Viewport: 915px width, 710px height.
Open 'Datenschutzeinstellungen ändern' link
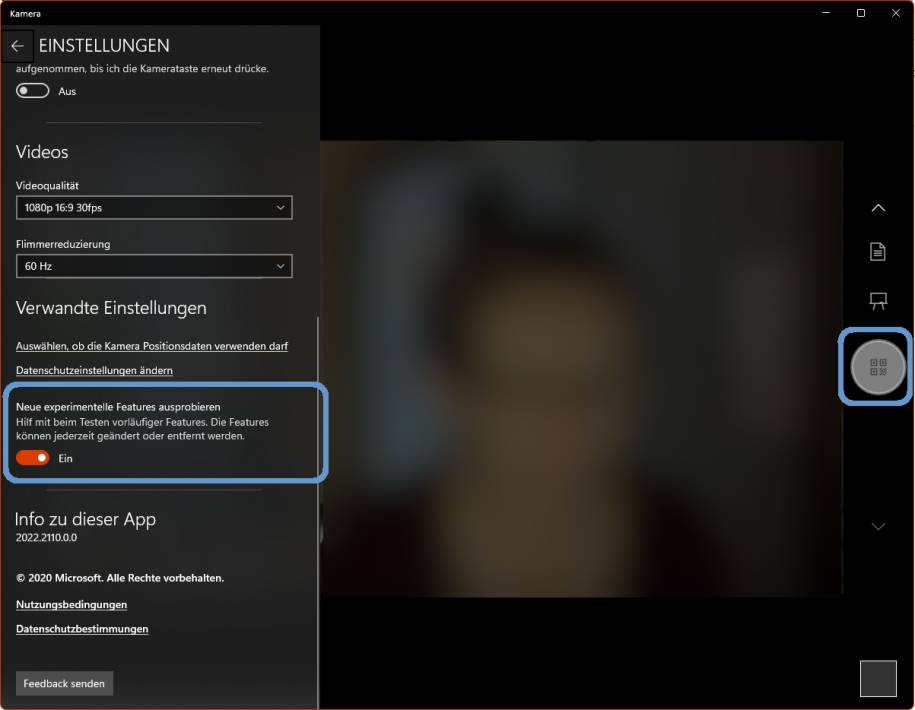pyautogui.click(x=94, y=370)
